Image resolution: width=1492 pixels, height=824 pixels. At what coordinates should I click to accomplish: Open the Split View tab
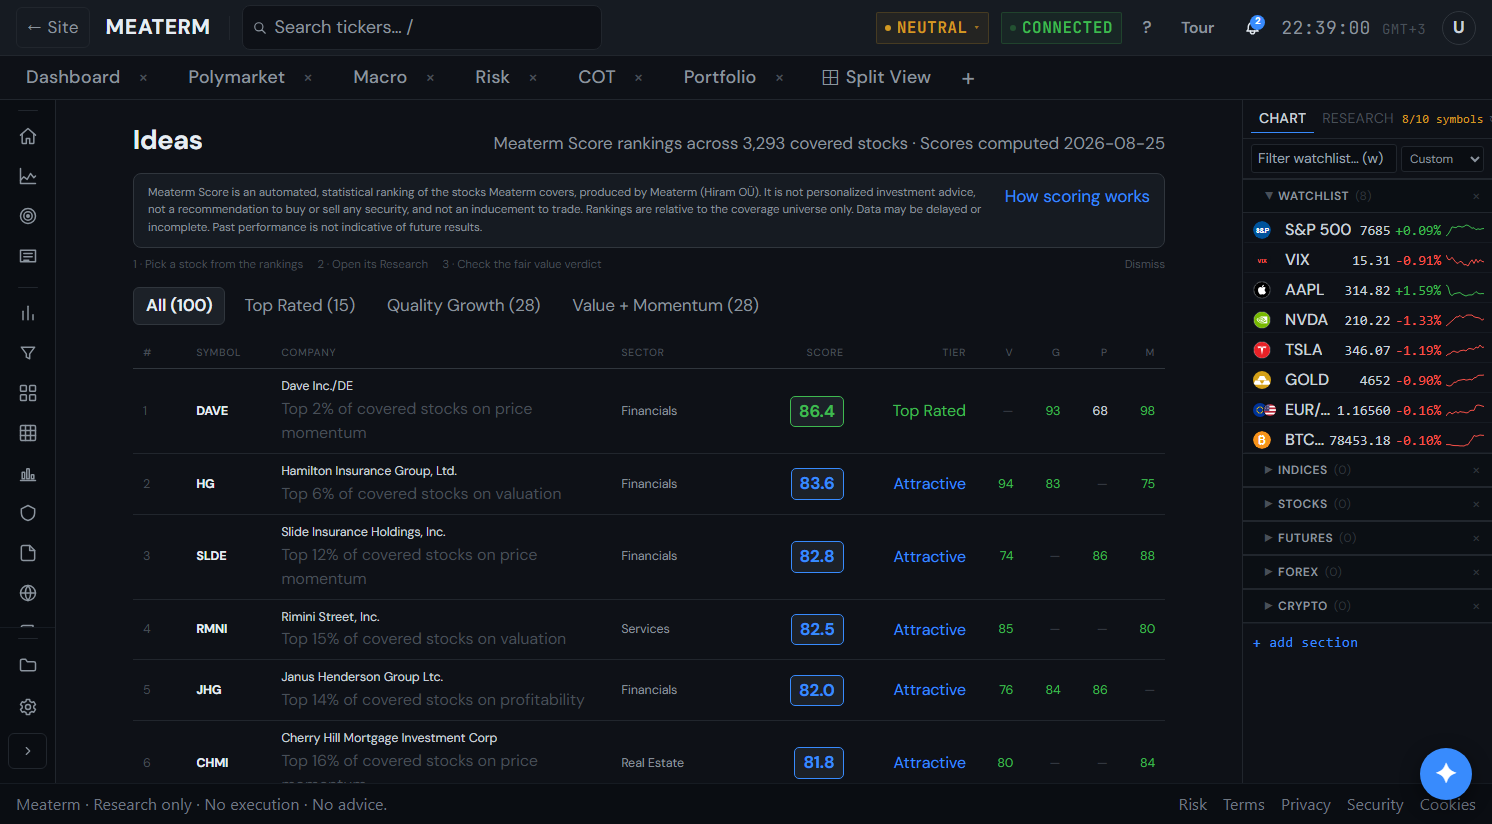[x=877, y=77]
